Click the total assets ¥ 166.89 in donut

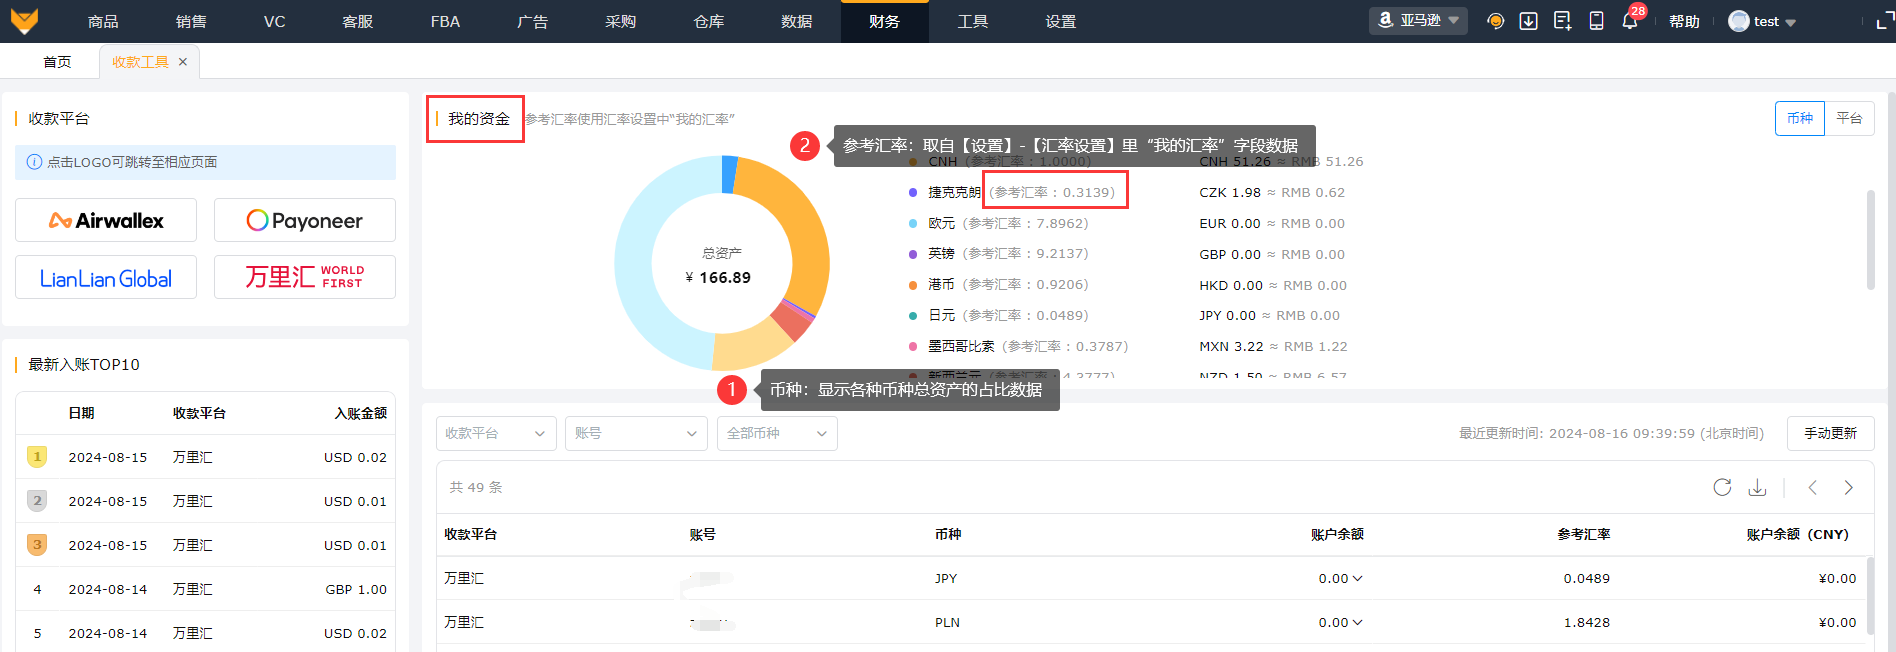point(718,277)
